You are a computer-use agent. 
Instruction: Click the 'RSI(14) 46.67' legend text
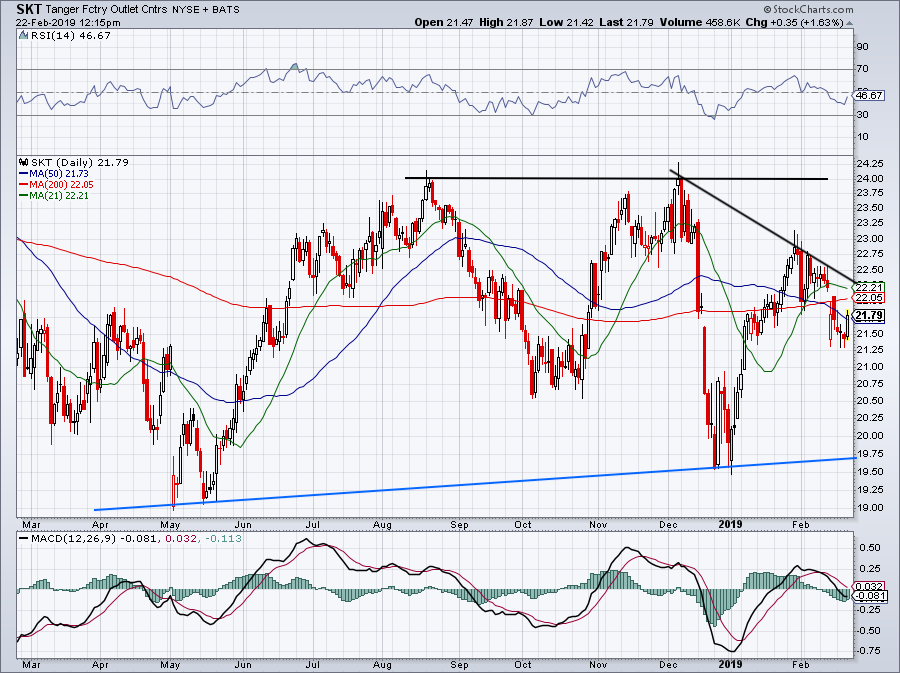pos(71,36)
